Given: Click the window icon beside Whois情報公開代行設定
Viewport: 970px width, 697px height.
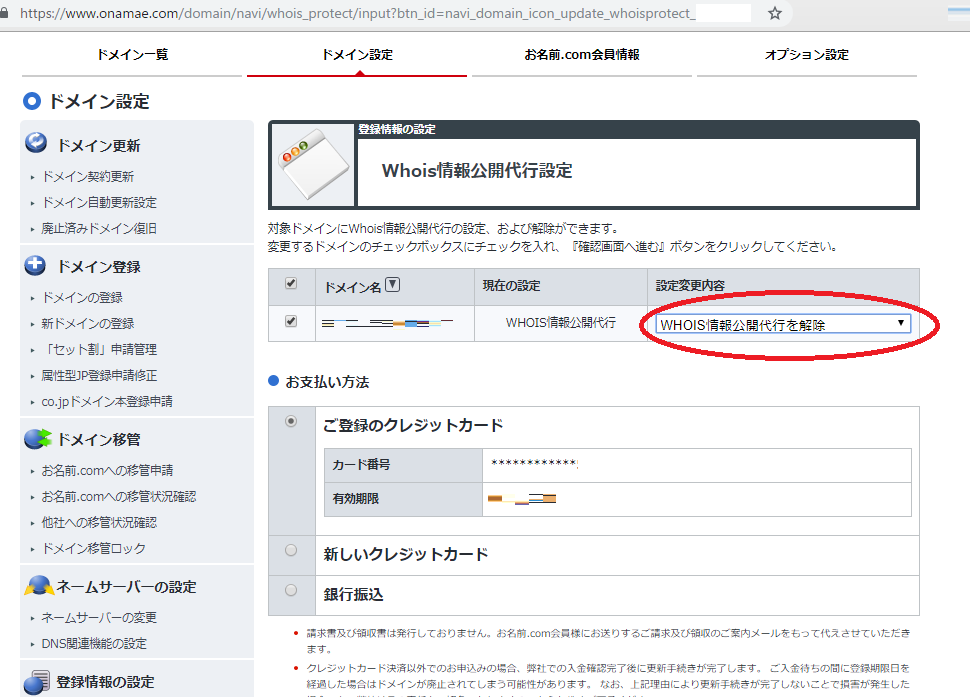Looking at the screenshot, I should (x=313, y=165).
